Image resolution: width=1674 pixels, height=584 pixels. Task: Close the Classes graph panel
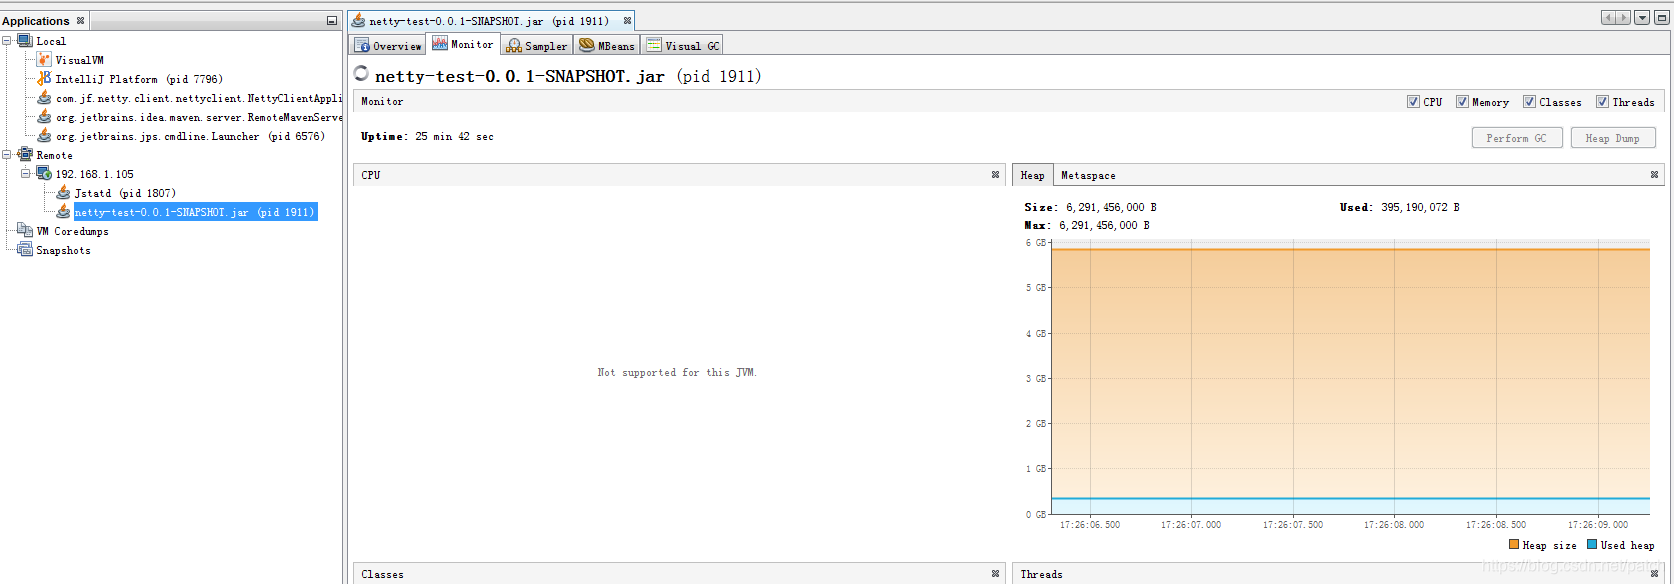pos(995,574)
